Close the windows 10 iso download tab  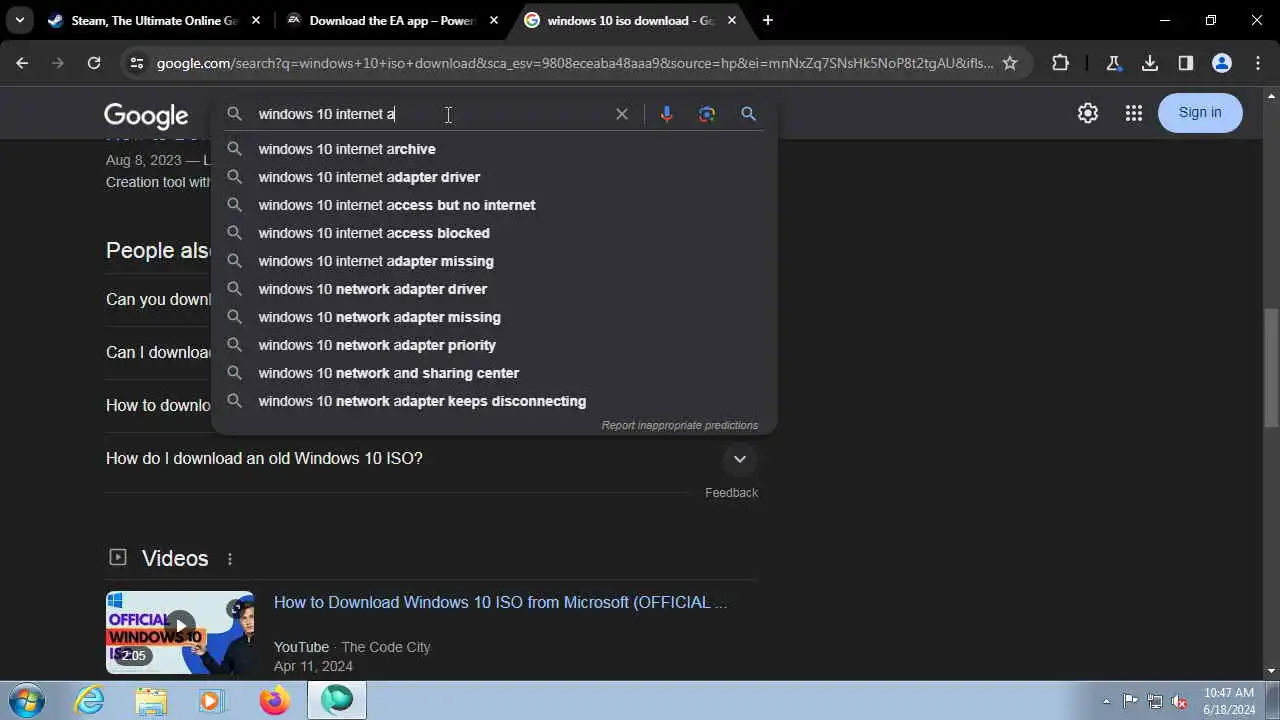coord(732,20)
